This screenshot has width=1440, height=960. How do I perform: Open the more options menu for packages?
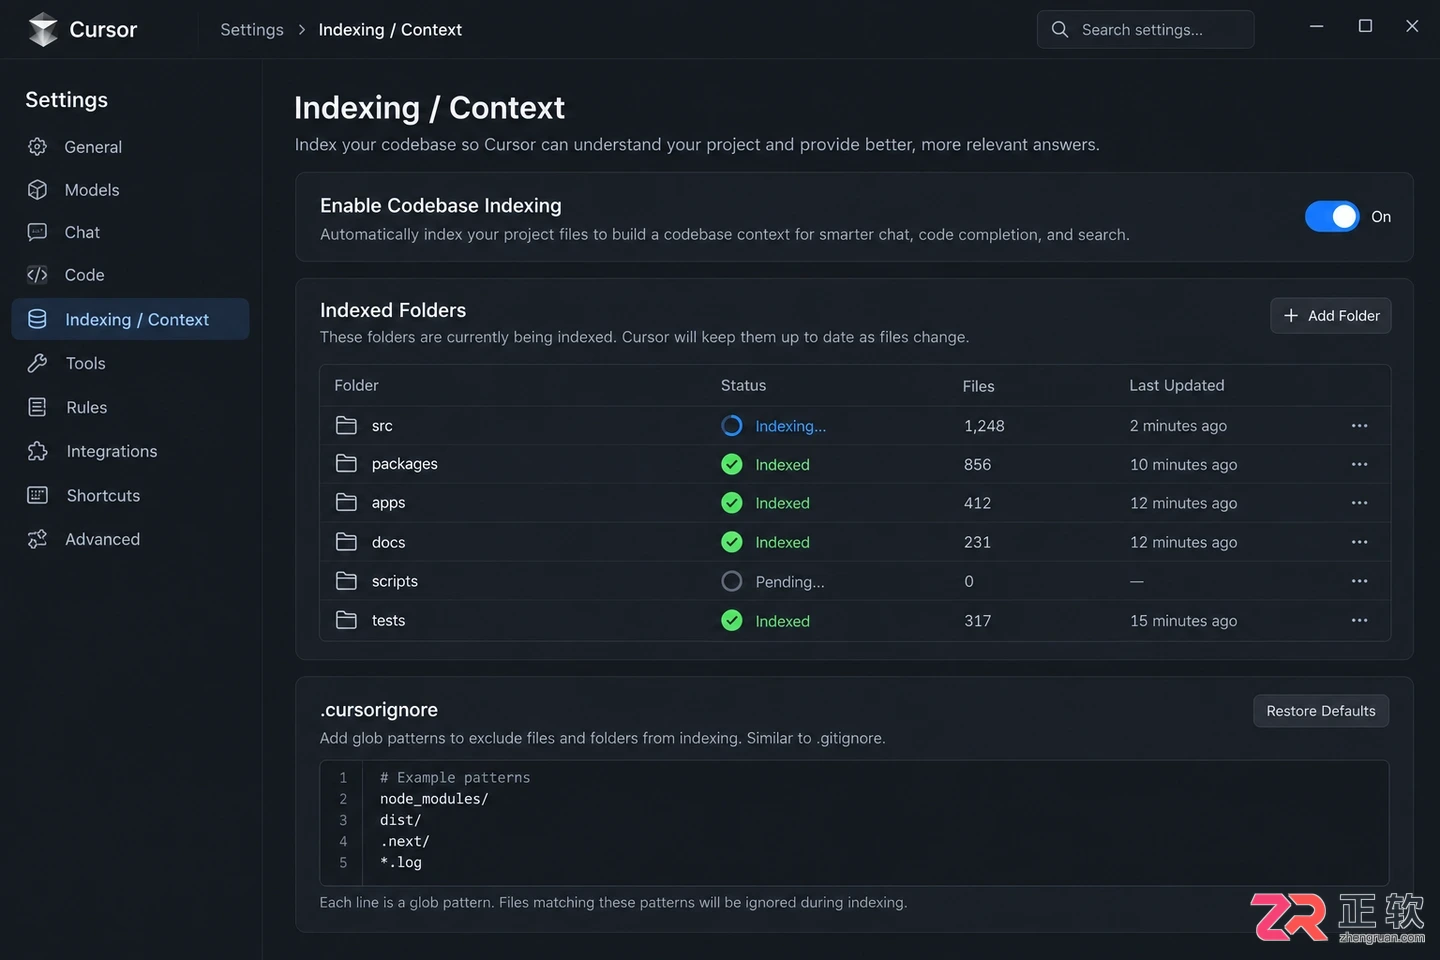click(x=1359, y=464)
